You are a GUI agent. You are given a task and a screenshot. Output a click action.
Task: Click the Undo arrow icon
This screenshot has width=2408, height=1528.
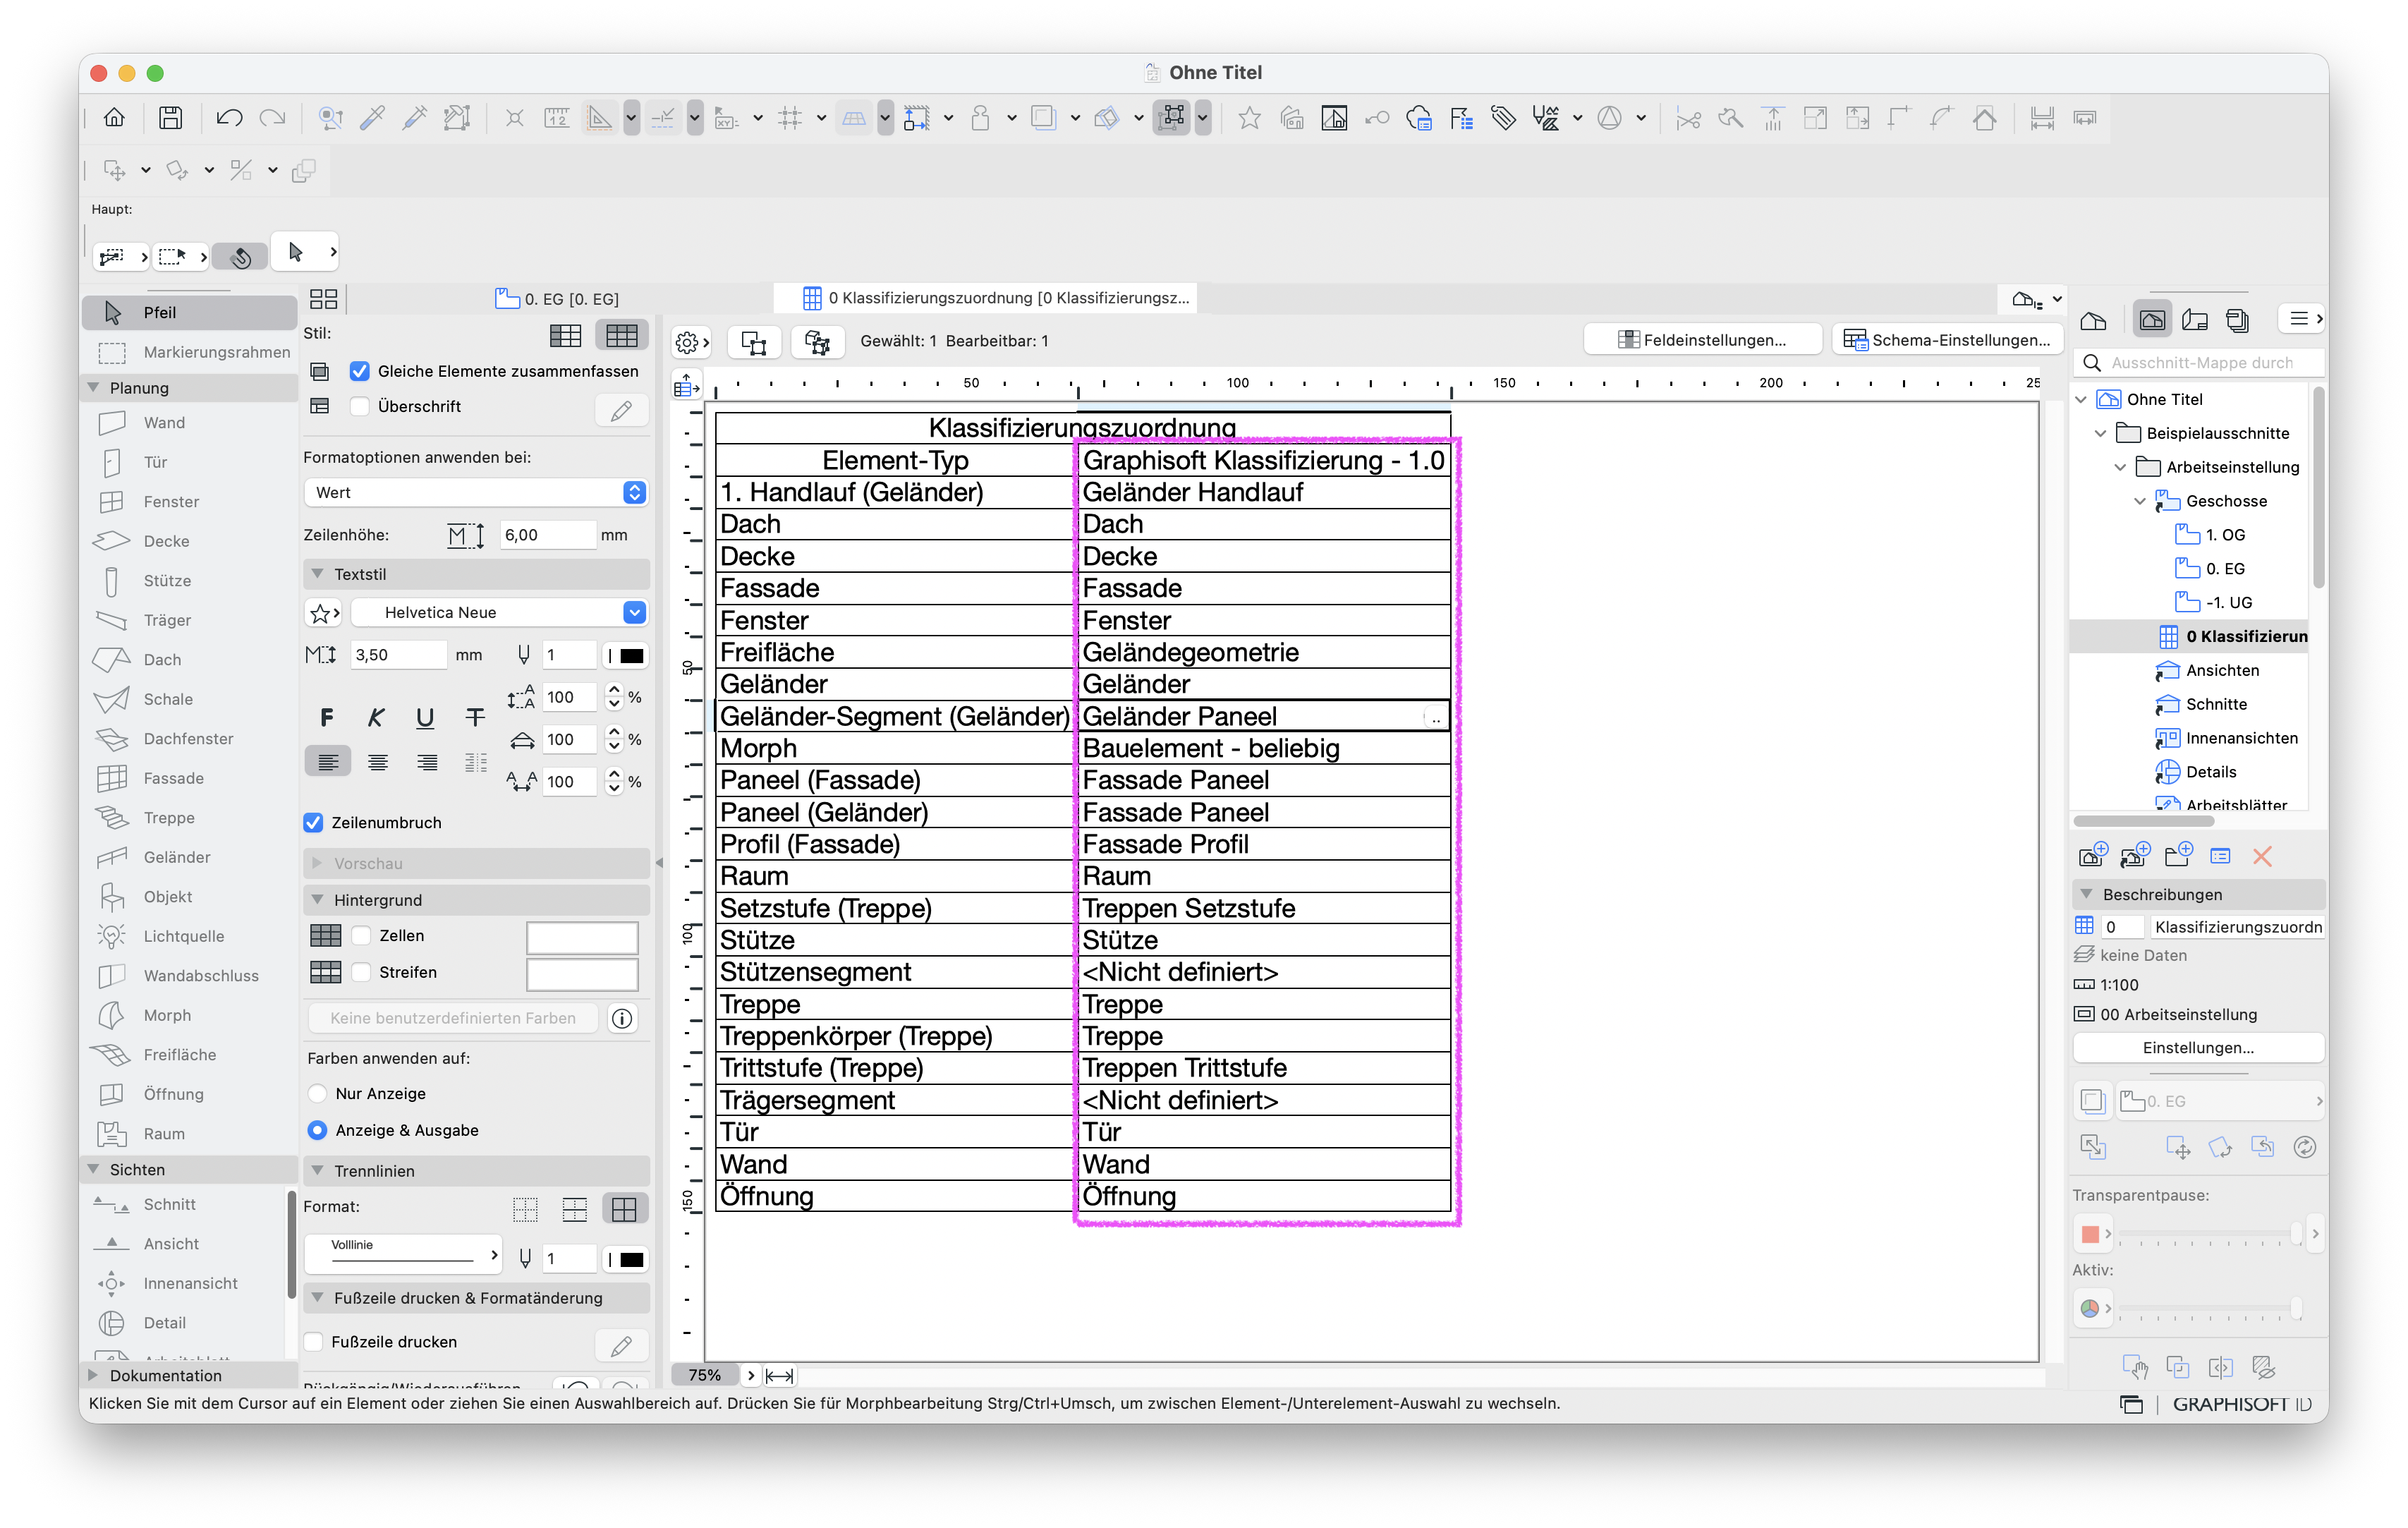coord(229,118)
